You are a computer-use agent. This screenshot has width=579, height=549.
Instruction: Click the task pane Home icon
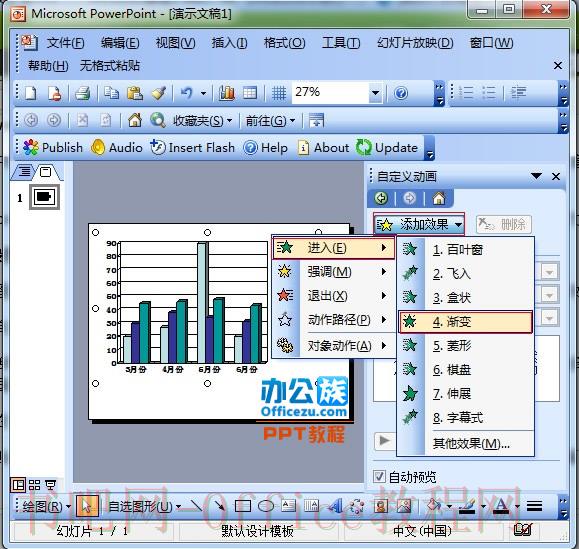coord(439,198)
